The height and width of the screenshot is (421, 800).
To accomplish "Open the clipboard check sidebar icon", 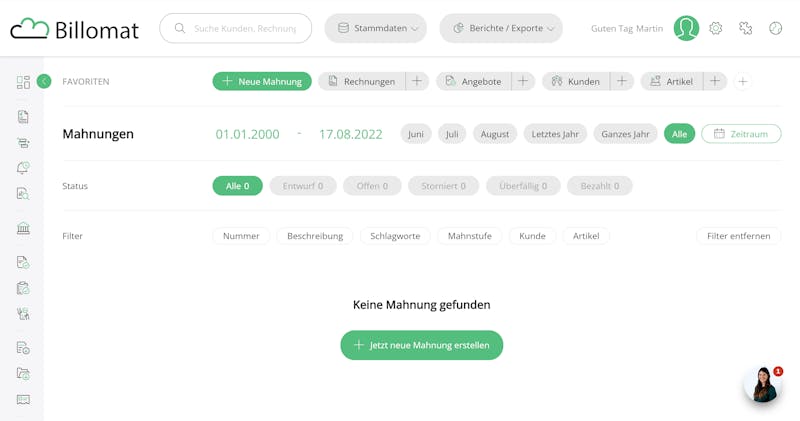I will pos(23,288).
